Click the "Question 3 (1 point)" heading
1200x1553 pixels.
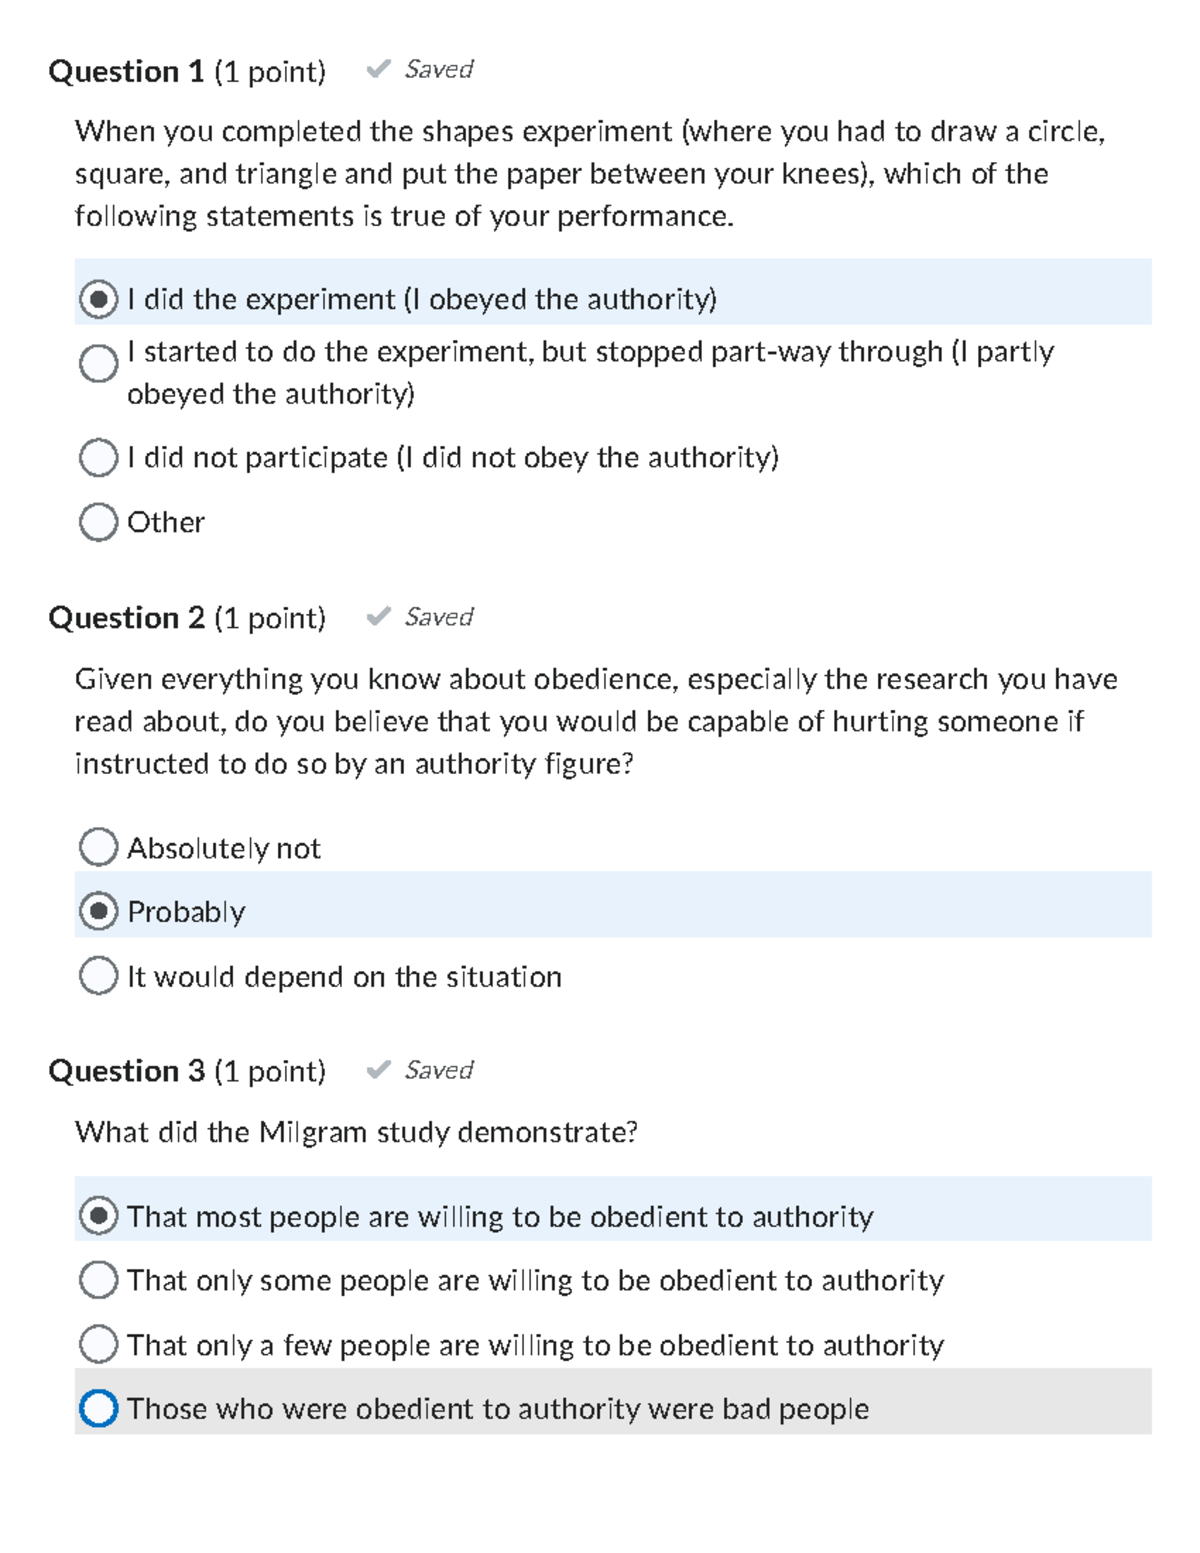coord(190,1070)
